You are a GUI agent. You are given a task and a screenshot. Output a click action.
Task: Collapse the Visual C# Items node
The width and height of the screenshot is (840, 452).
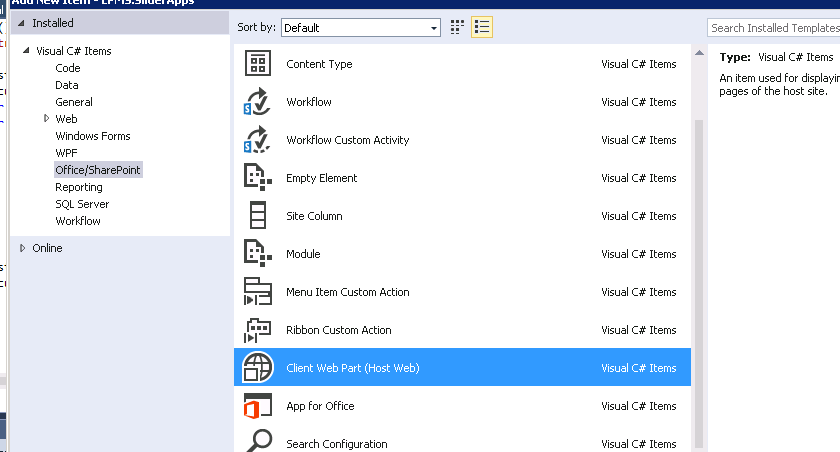tap(26, 50)
